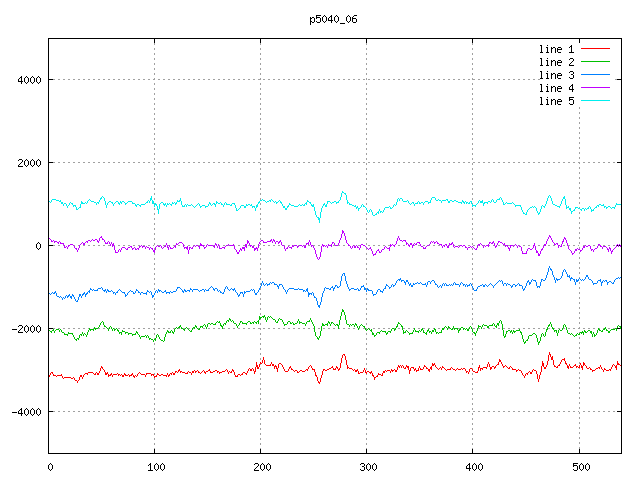The height and width of the screenshot is (480, 640).
Task: Click the cyan legend sample for line 5
Action: (595, 101)
